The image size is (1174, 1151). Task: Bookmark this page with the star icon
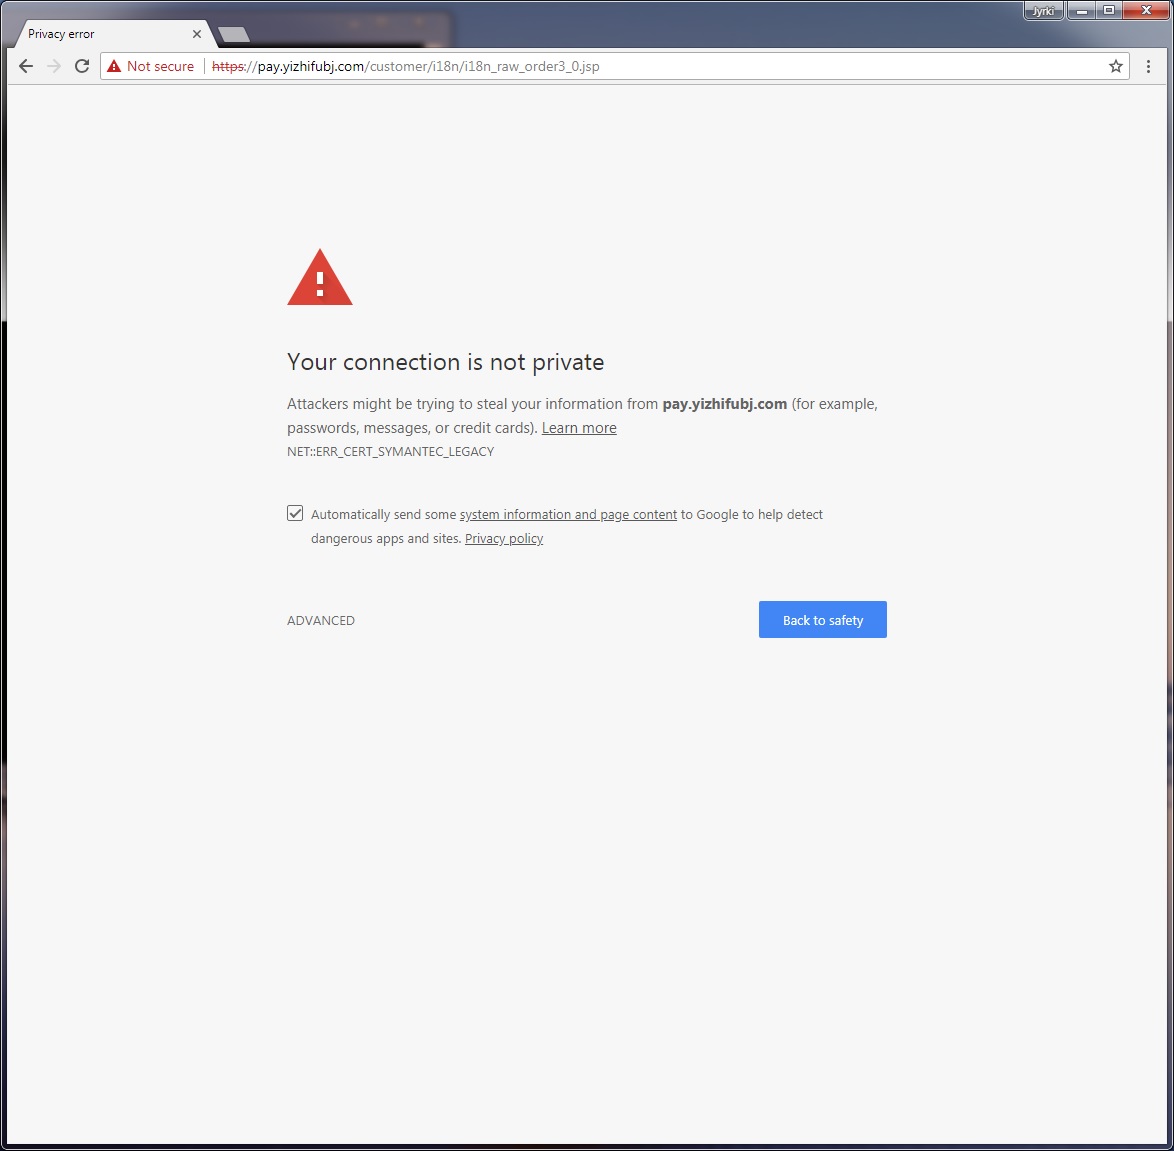coord(1116,66)
